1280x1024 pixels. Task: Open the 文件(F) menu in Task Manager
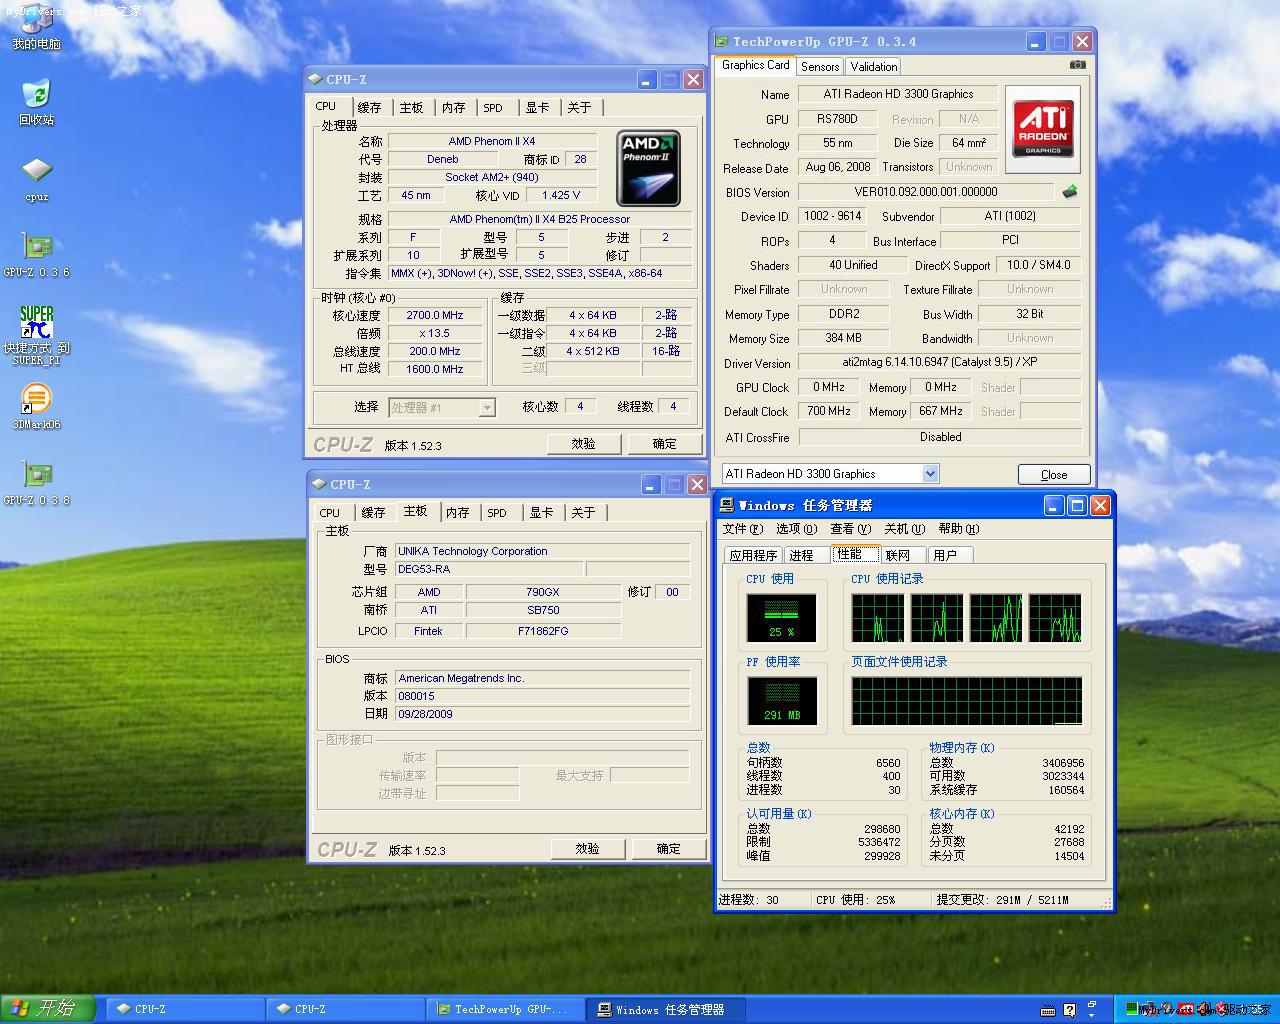pyautogui.click(x=742, y=529)
